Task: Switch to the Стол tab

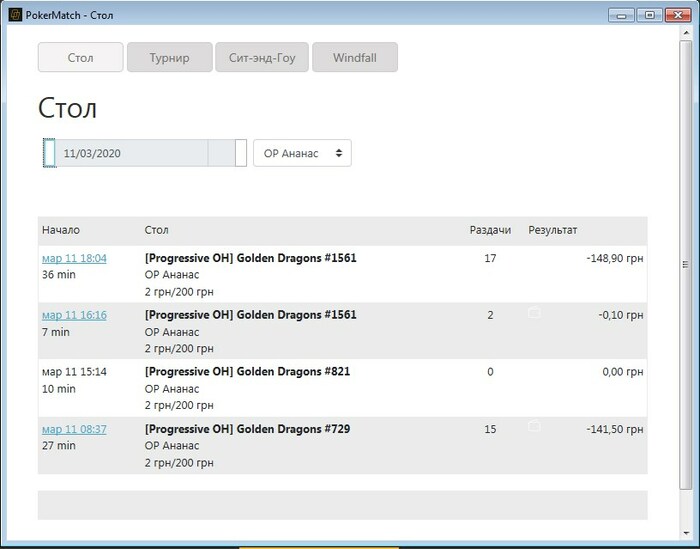Action: coord(80,57)
